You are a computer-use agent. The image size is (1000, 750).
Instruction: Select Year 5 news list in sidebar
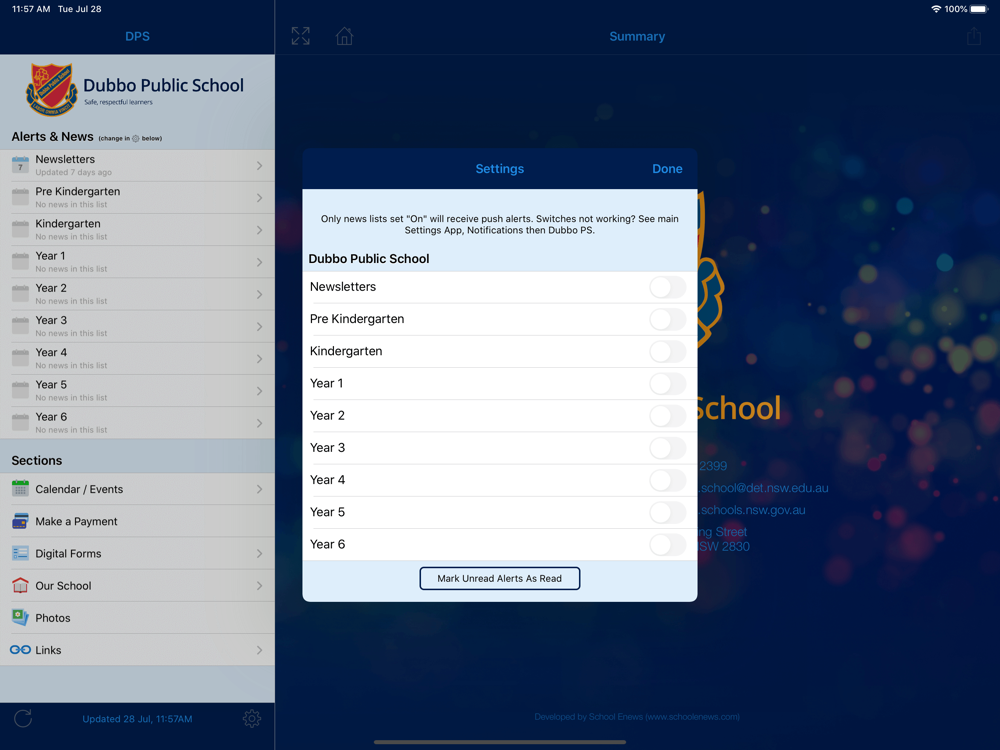coord(137,390)
